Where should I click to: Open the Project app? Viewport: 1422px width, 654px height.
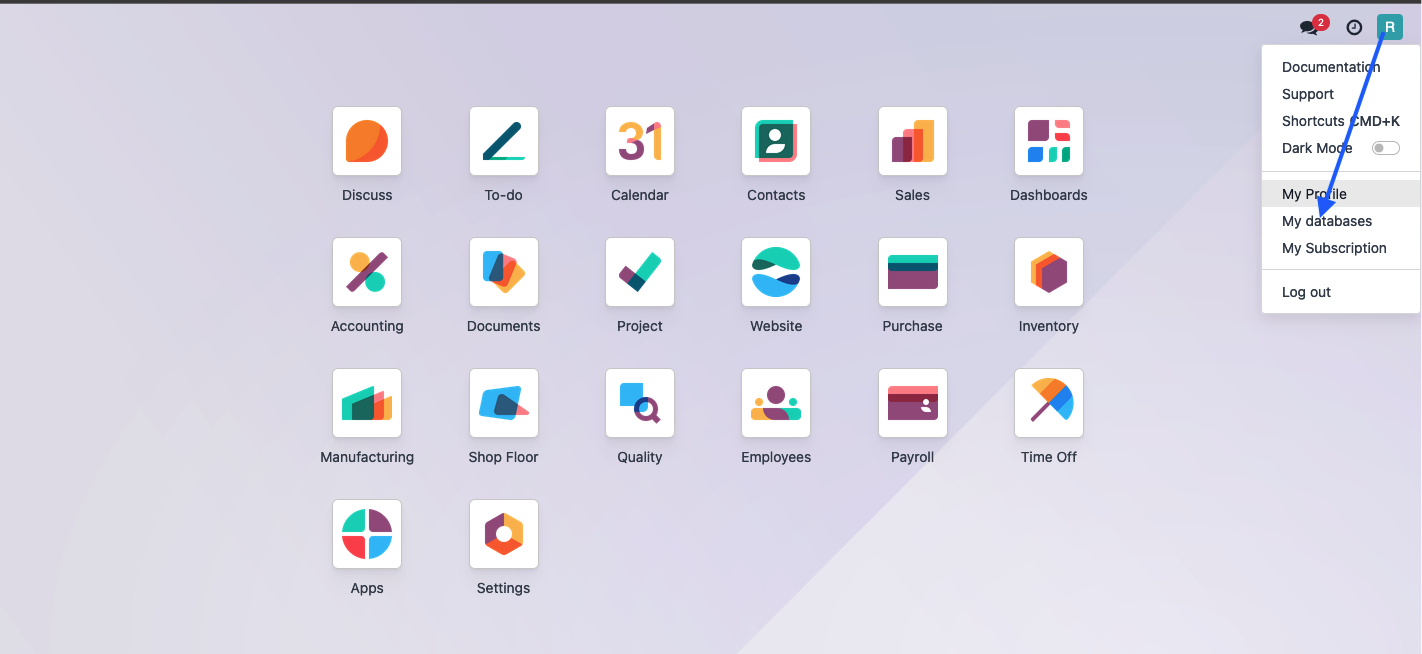click(640, 272)
